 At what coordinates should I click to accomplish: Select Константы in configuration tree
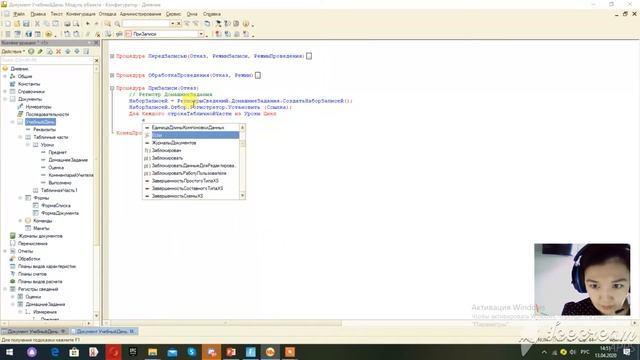[x=29, y=84]
